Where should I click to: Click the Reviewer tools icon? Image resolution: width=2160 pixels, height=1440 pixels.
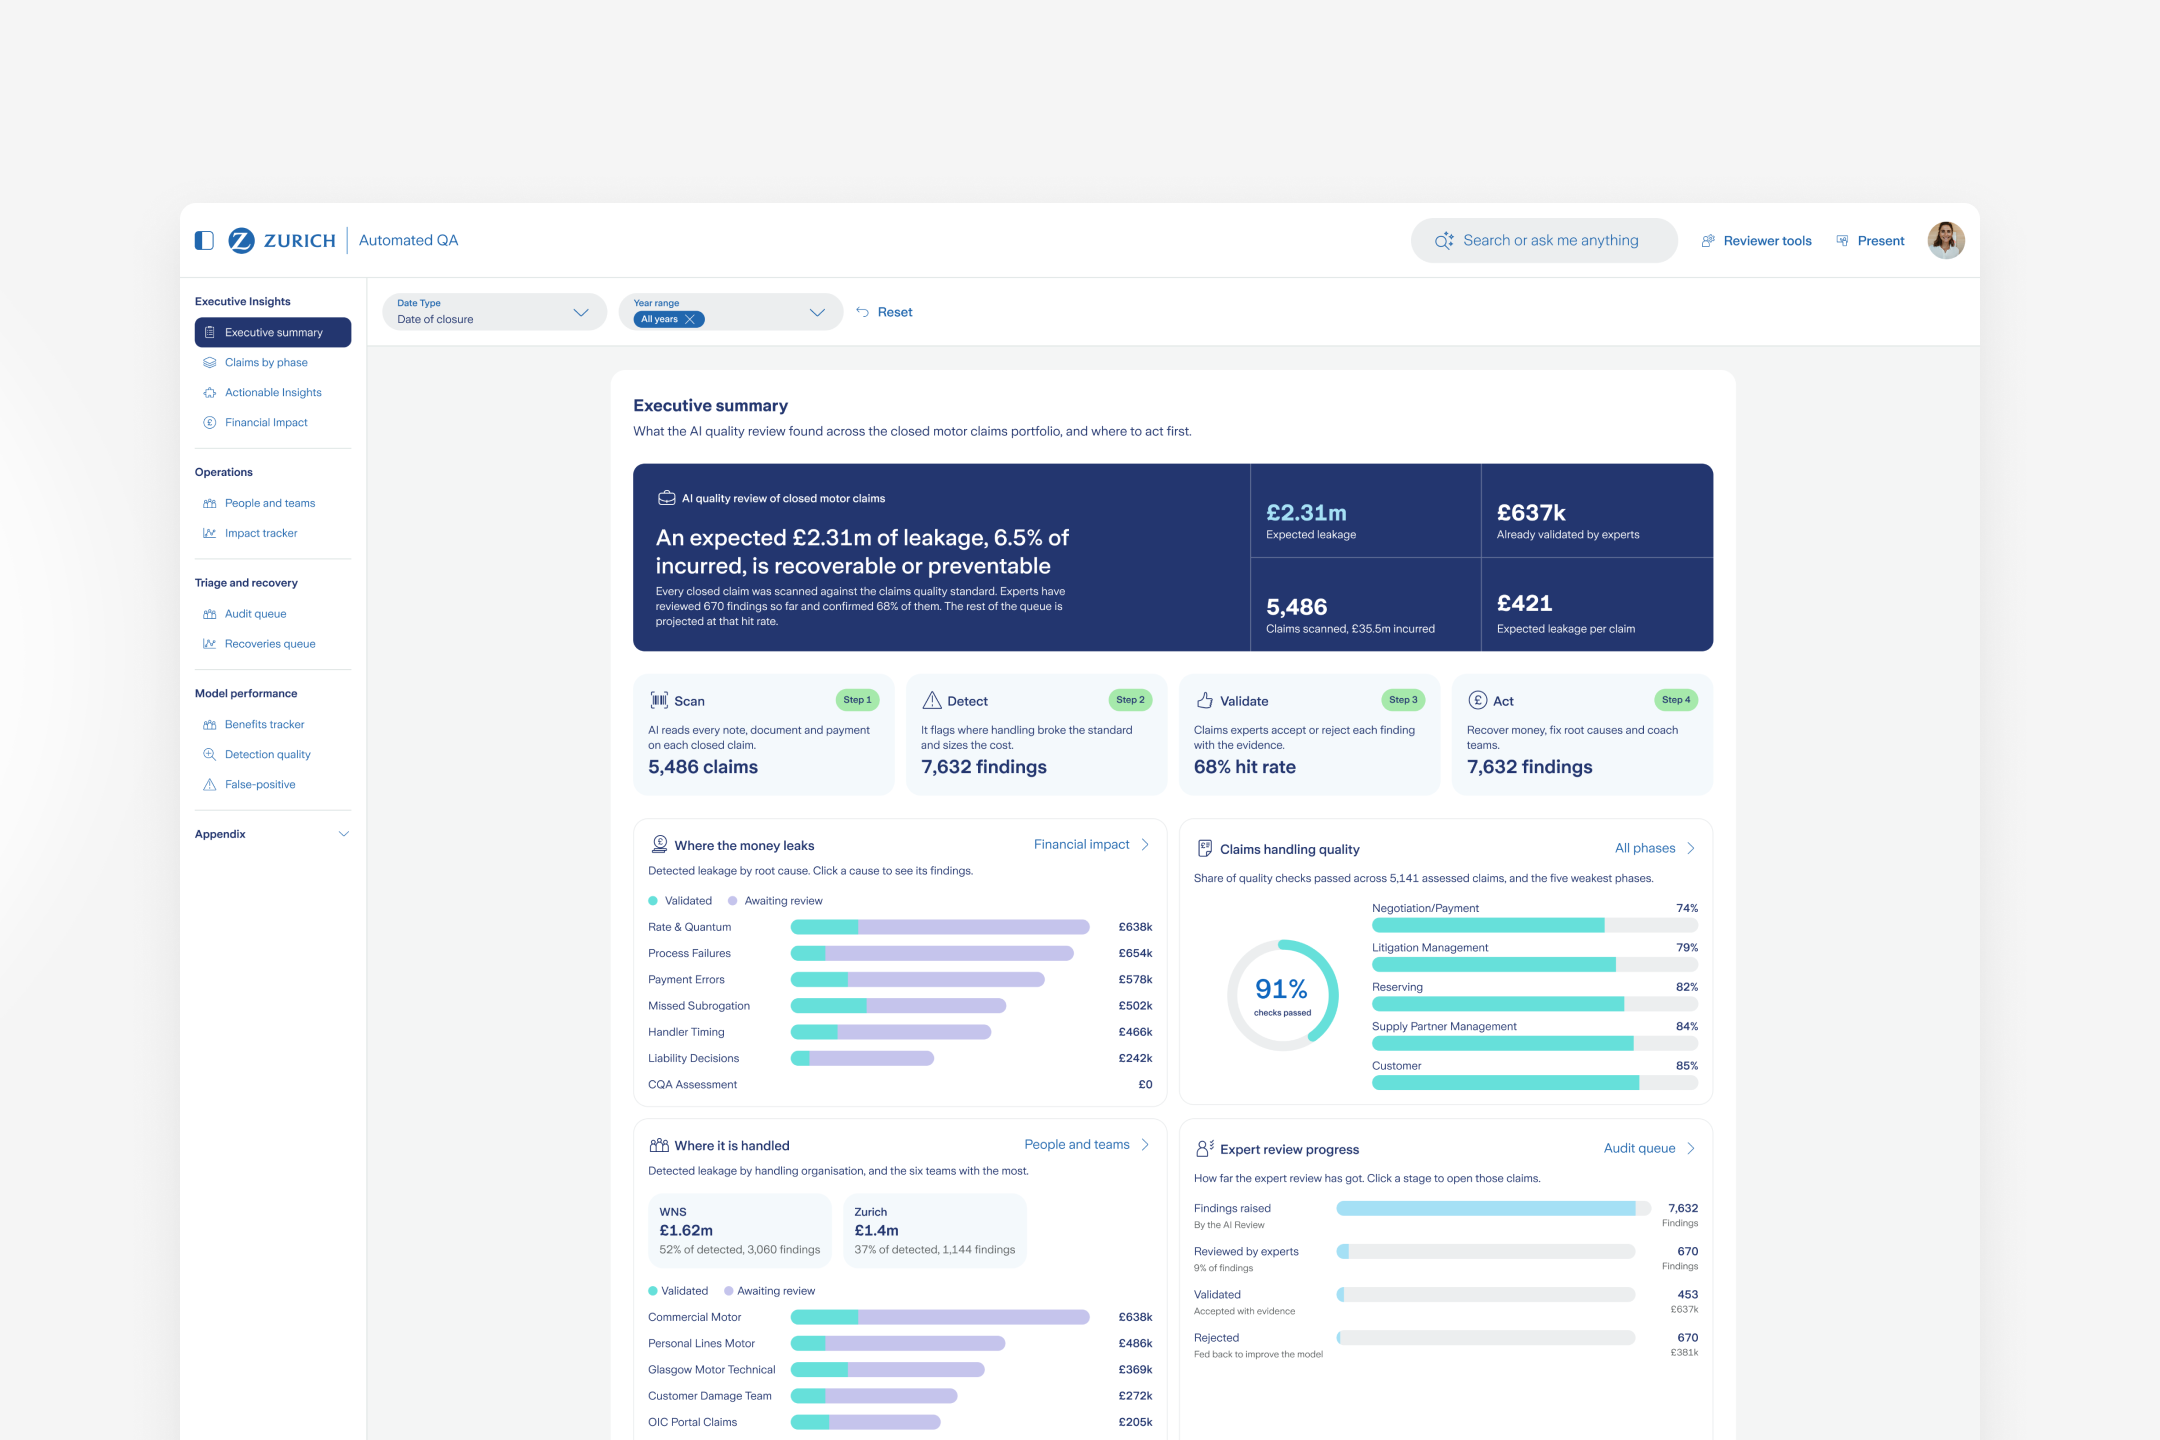[1708, 241]
